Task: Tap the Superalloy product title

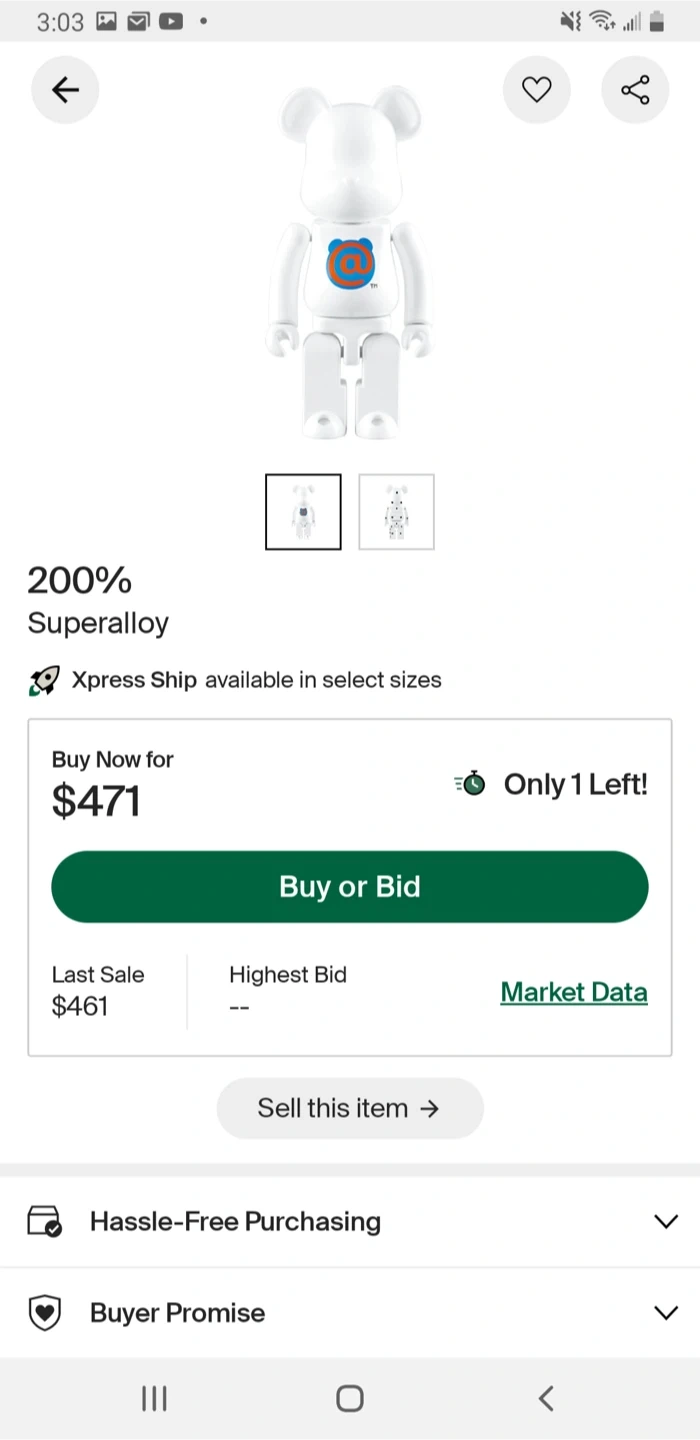Action: [98, 623]
